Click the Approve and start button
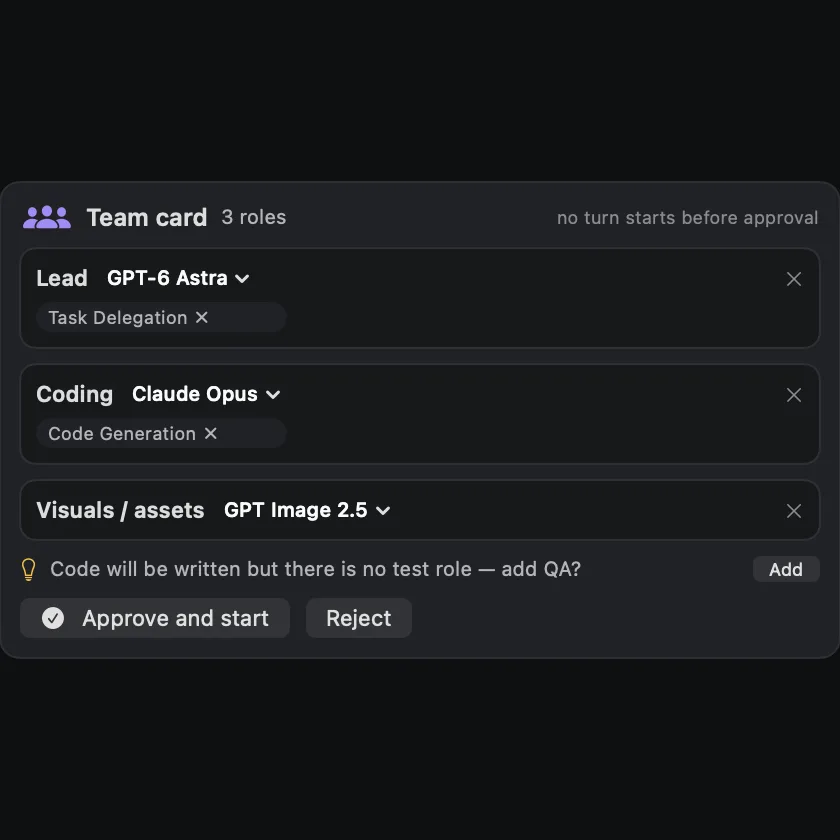 [x=155, y=618]
